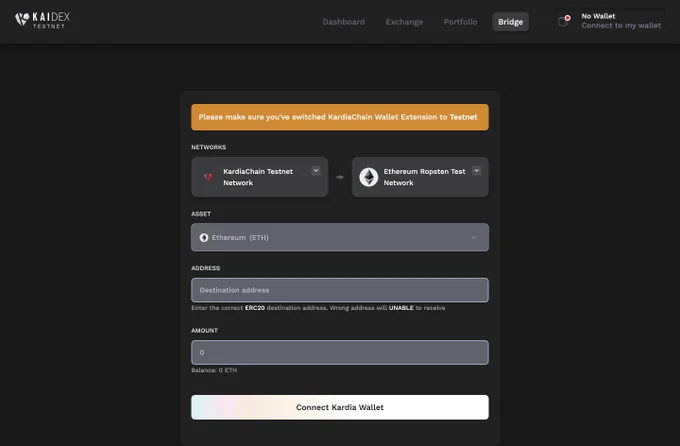Image resolution: width=680 pixels, height=446 pixels.
Task: Focus the Destination address input field
Action: (340, 290)
